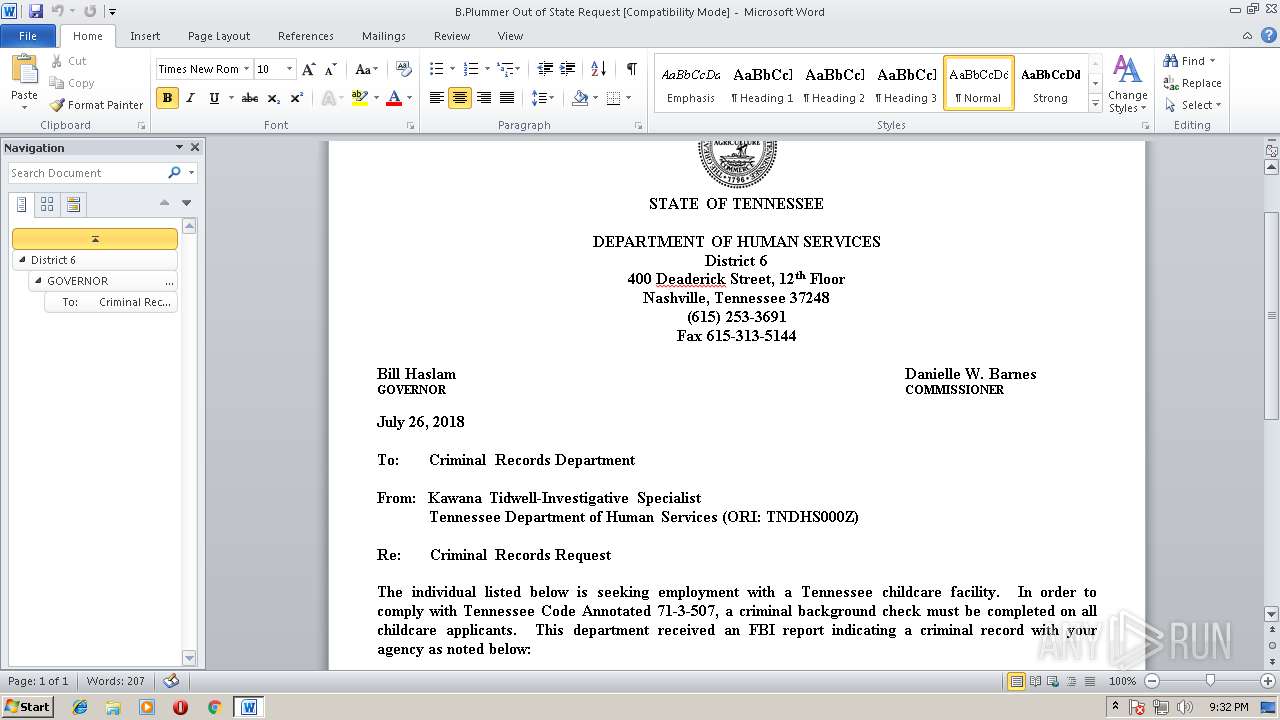Switch to Page Layout tab
This screenshot has height=720, width=1280.
[x=219, y=36]
